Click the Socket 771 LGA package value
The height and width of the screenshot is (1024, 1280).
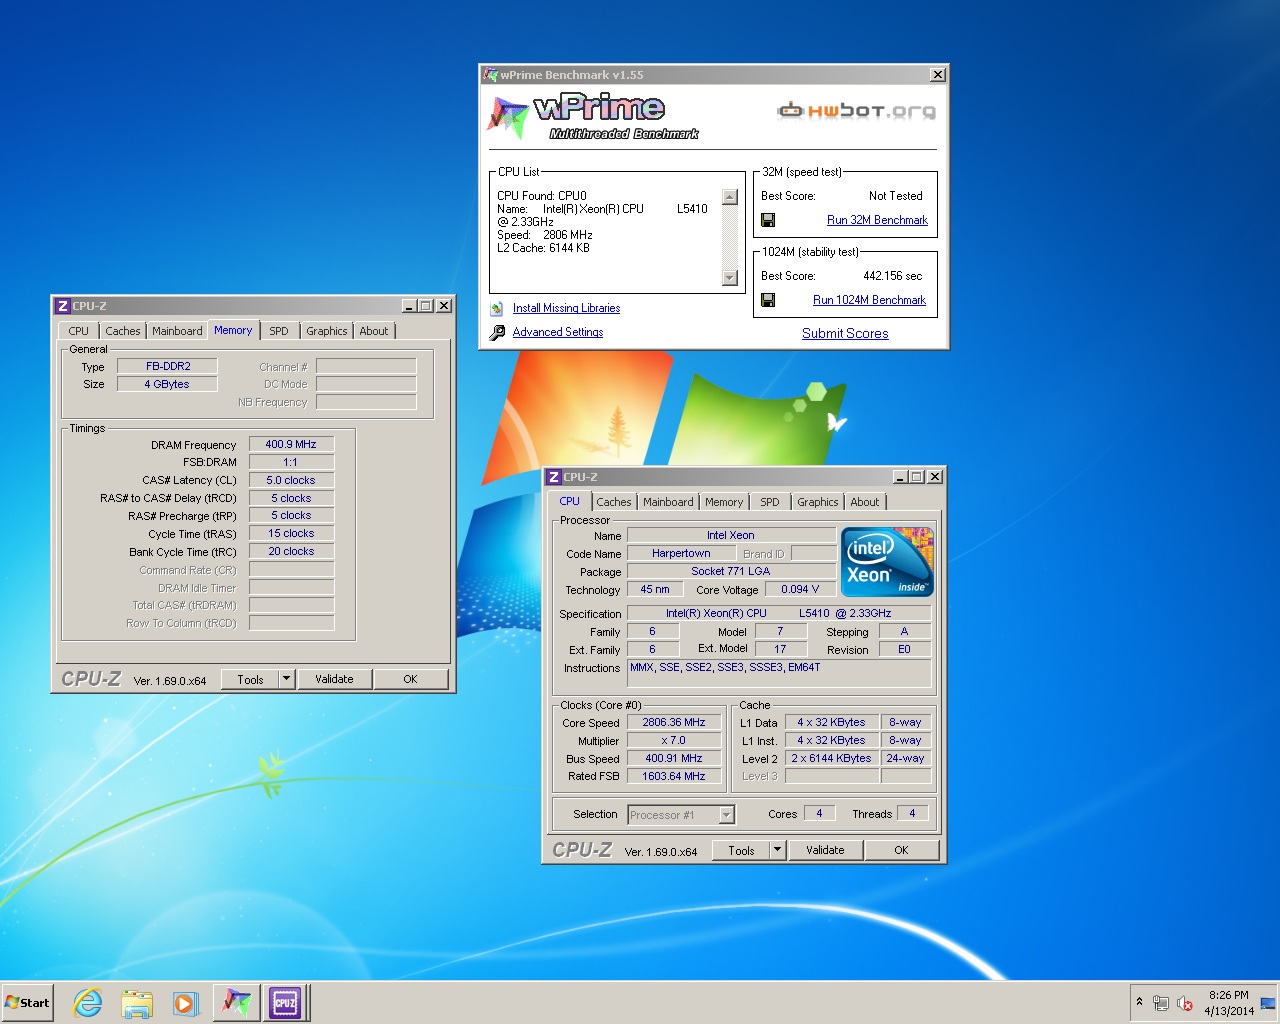pos(731,571)
